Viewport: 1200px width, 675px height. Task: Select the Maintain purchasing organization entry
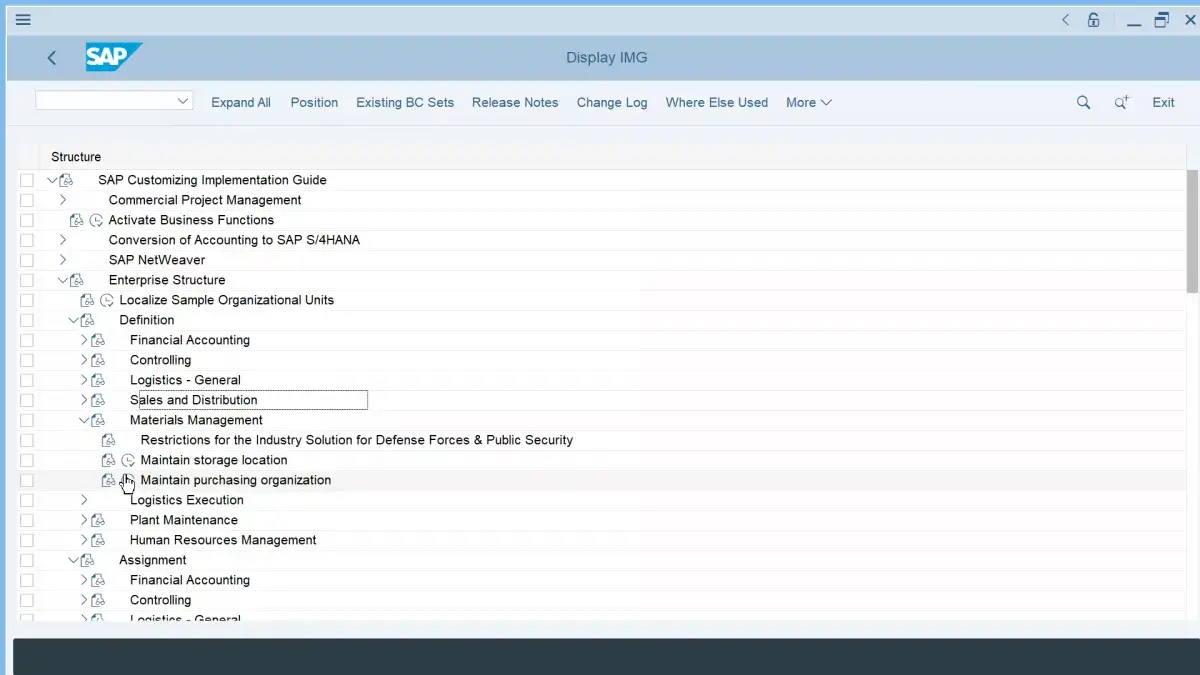pos(236,480)
